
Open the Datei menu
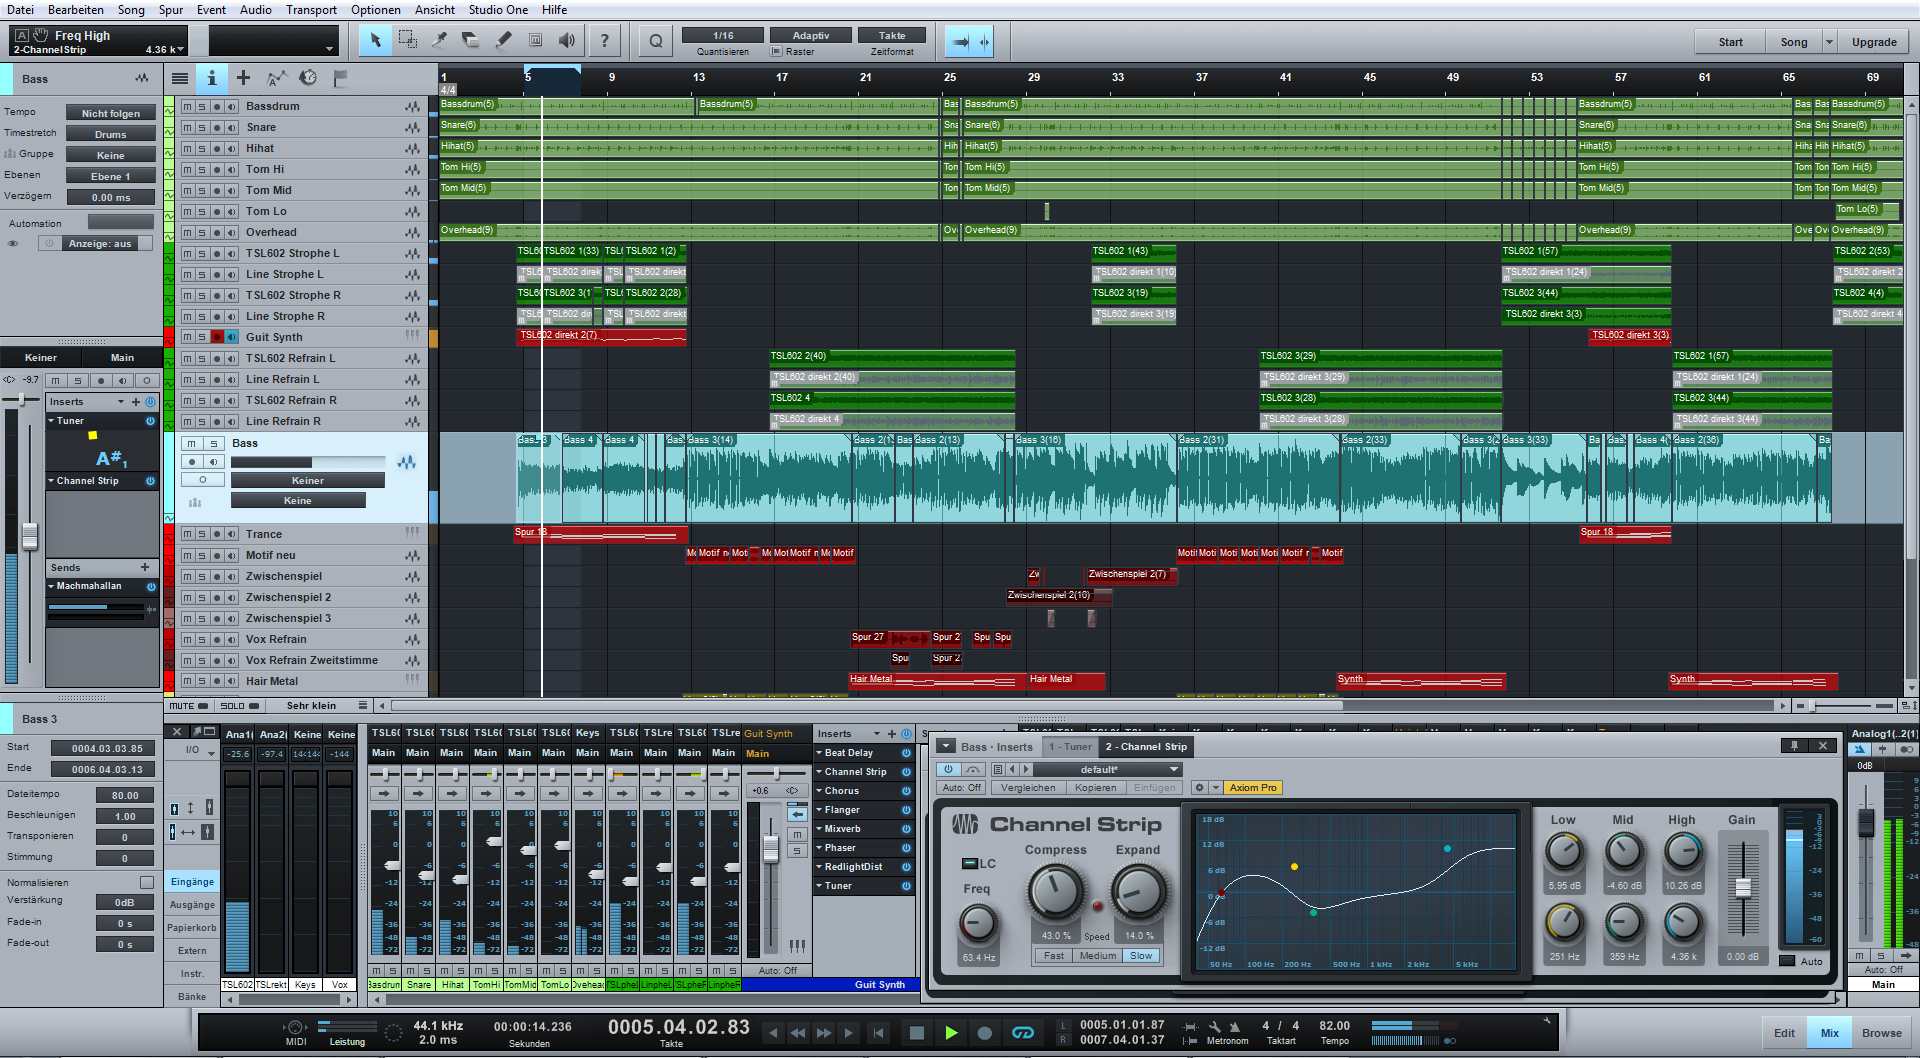[20, 10]
